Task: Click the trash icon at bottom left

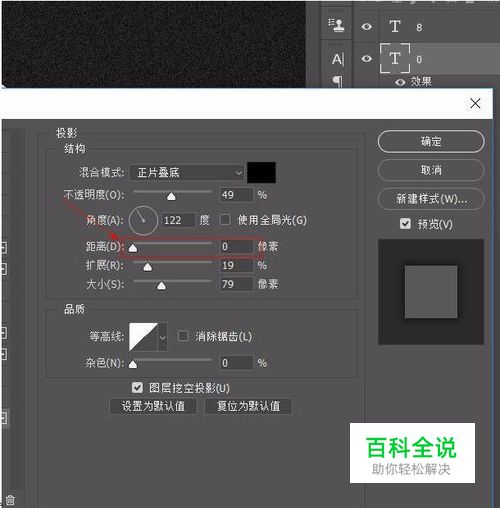Action: click(x=10, y=500)
